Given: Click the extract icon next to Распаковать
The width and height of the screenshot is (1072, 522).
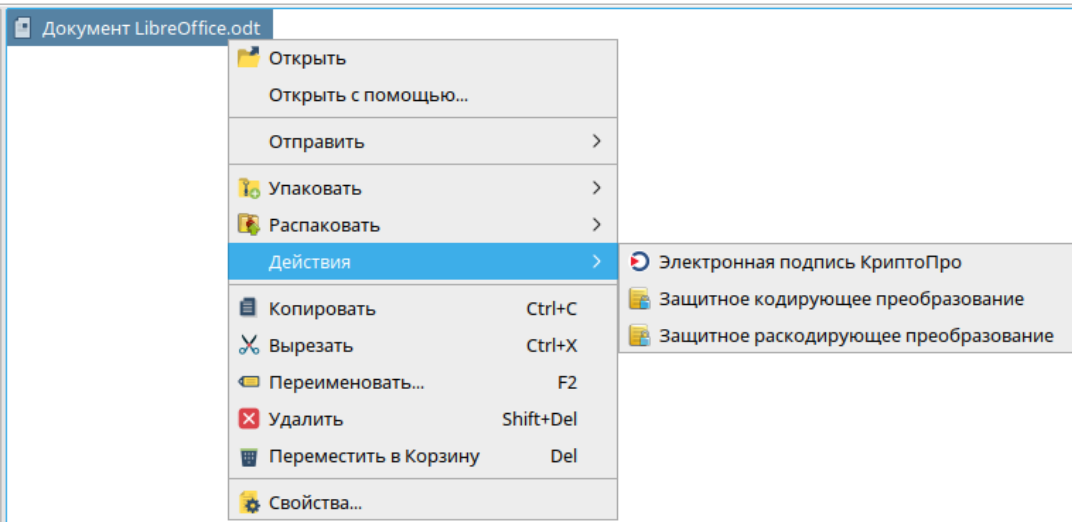Looking at the screenshot, I should pyautogui.click(x=249, y=224).
